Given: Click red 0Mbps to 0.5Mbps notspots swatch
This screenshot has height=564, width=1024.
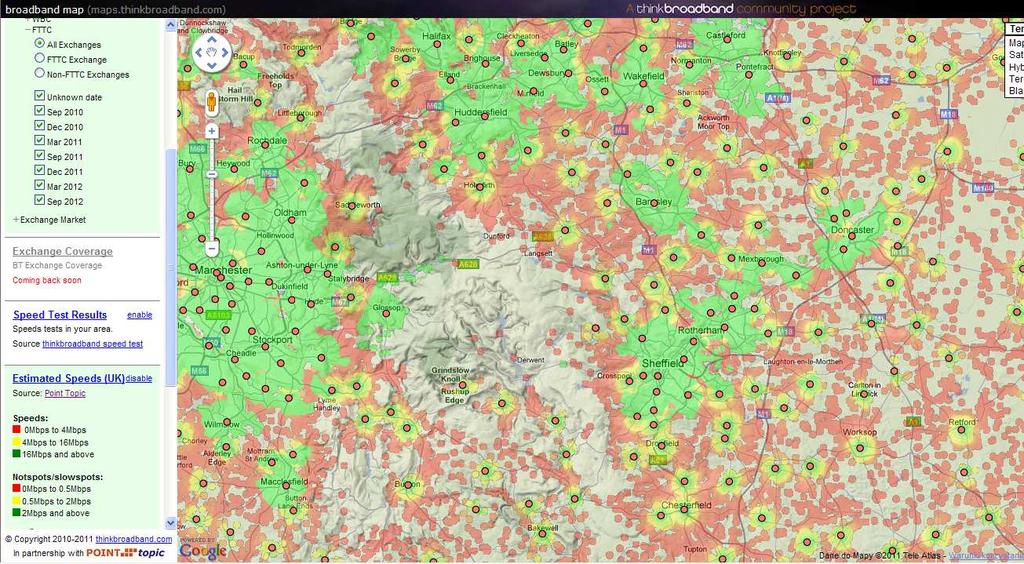Looking at the screenshot, I should [x=16, y=488].
